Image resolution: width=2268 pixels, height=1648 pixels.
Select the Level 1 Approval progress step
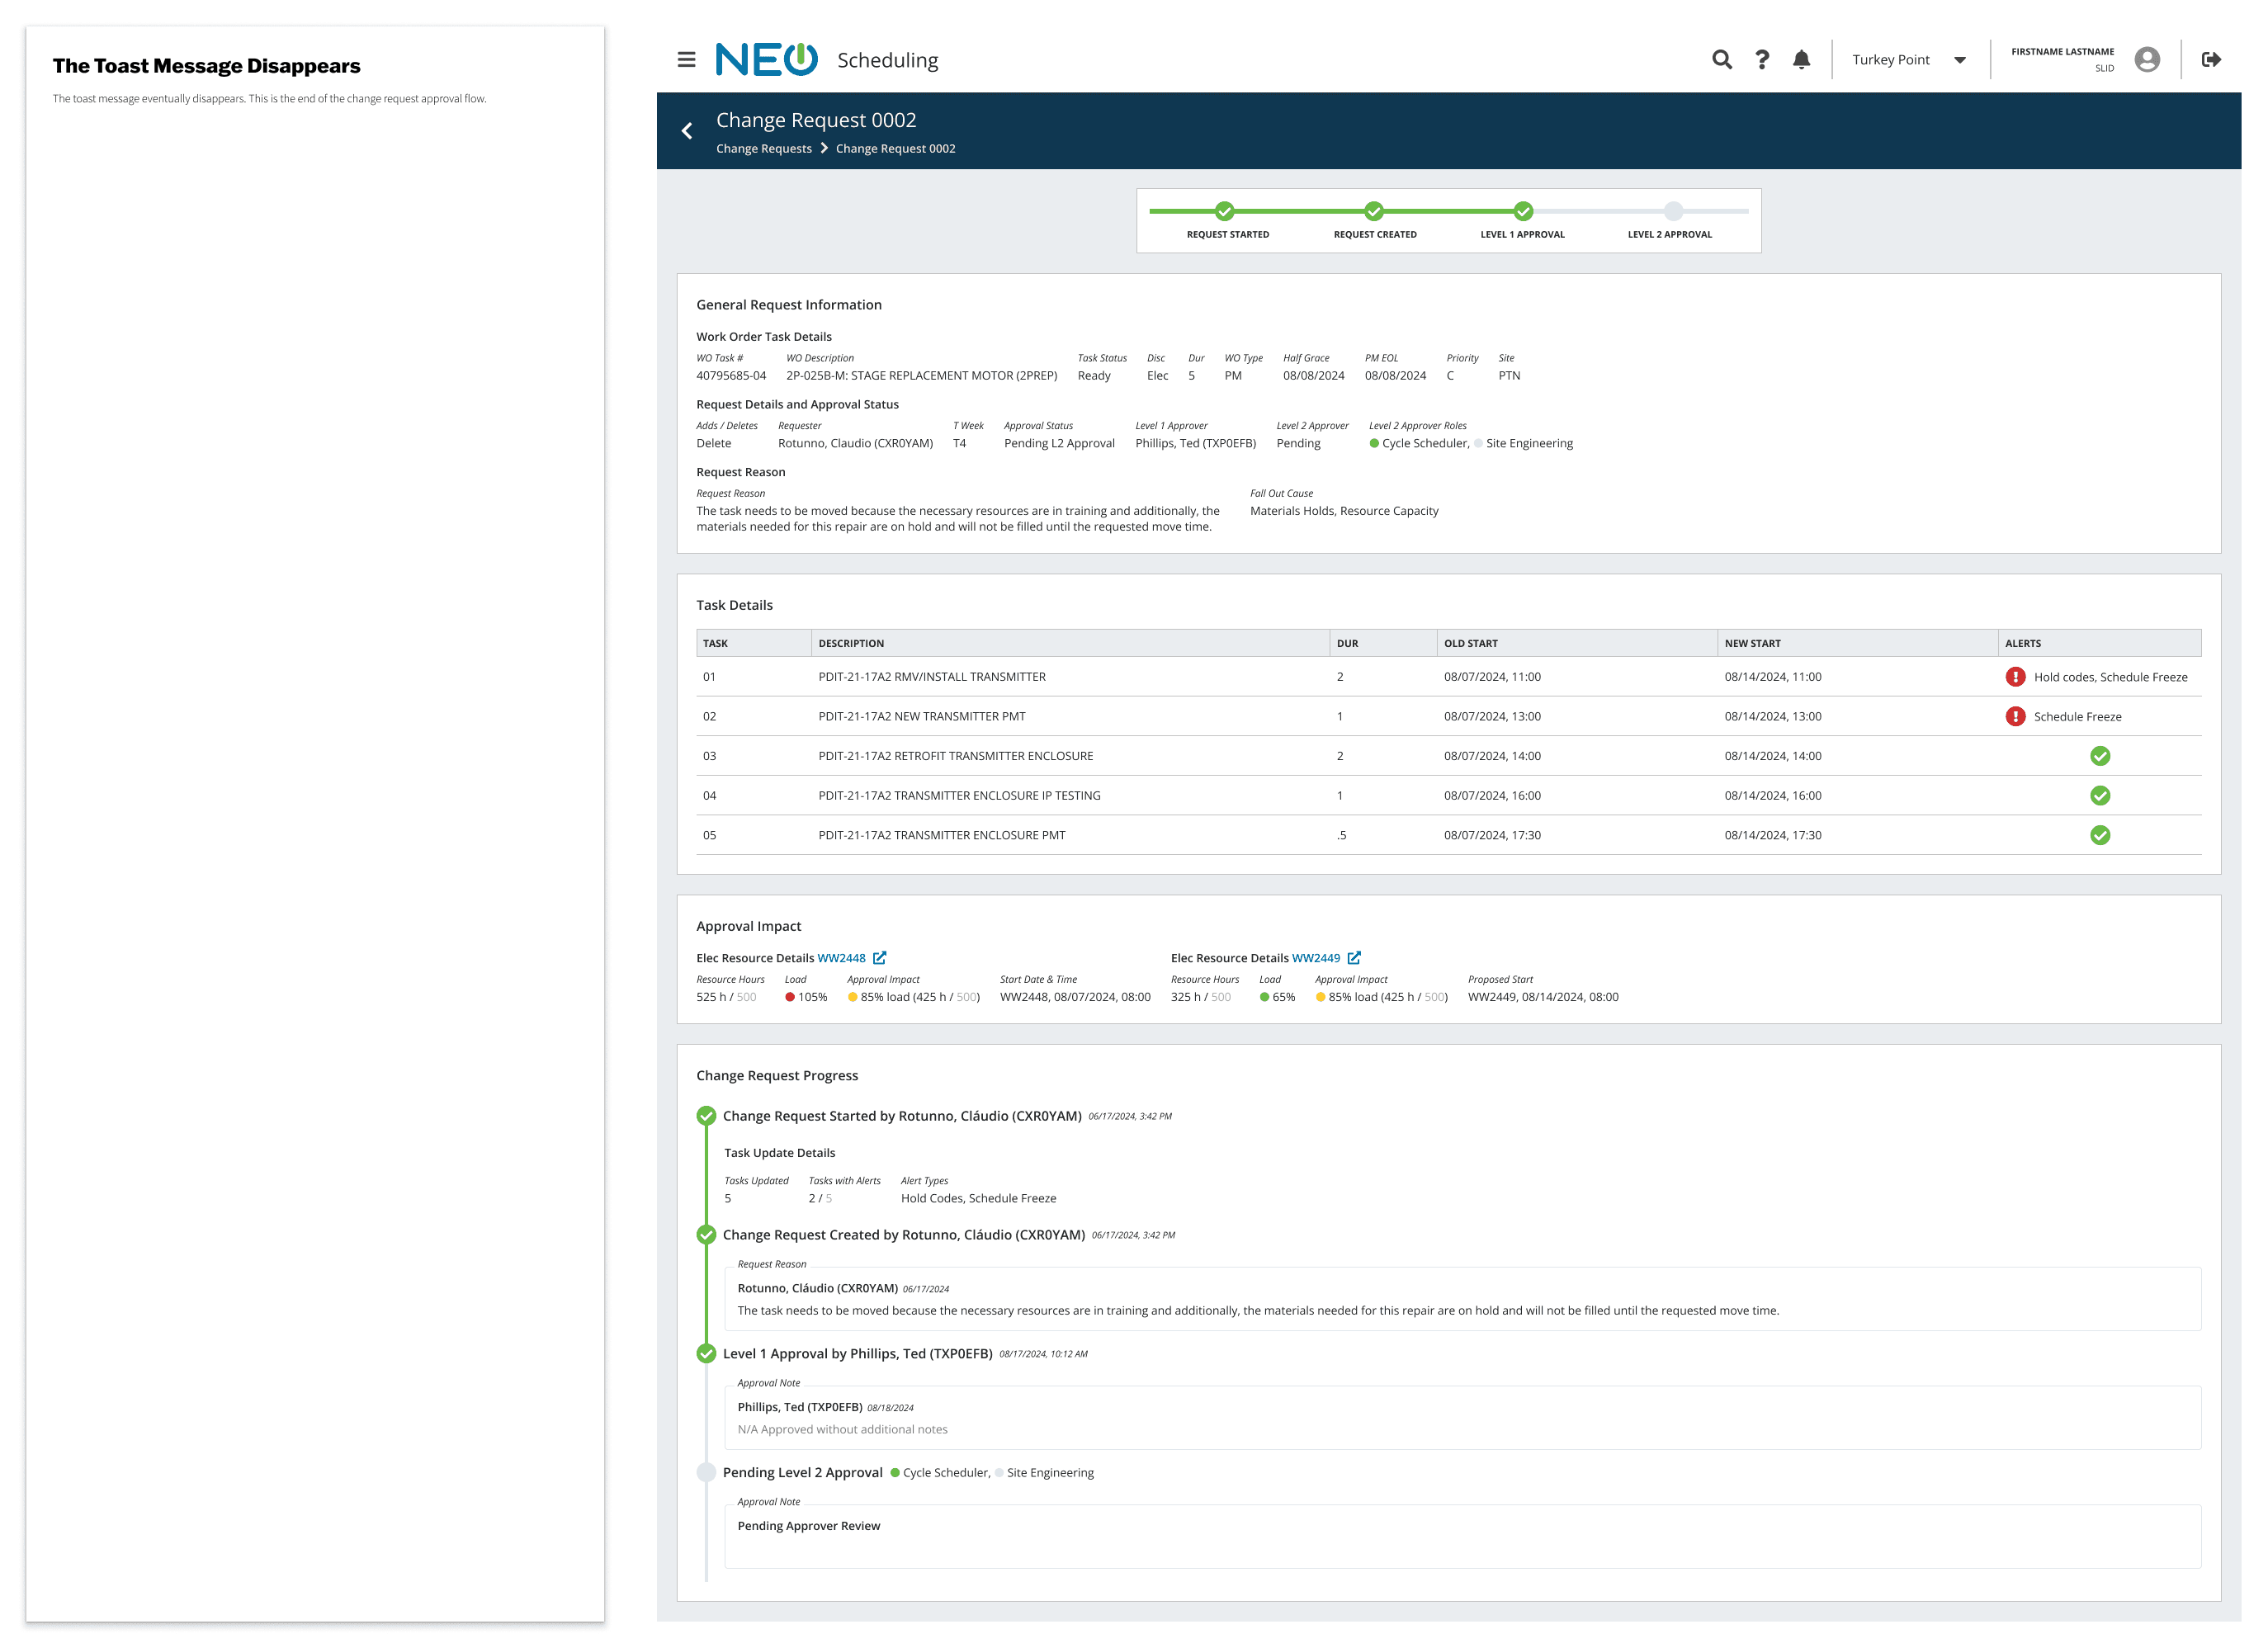[1523, 211]
